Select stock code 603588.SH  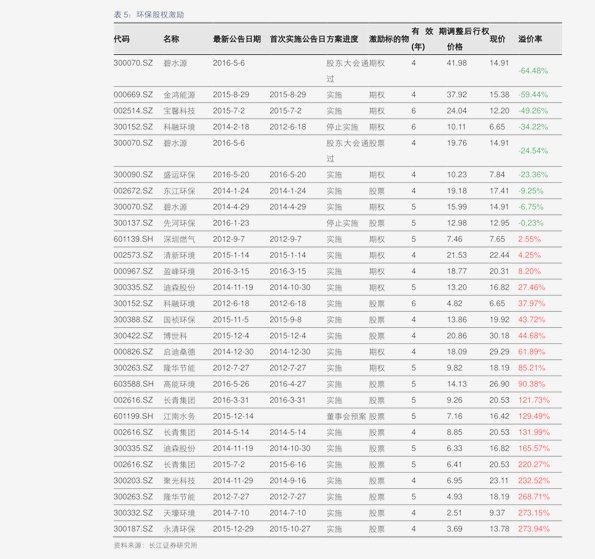(x=134, y=384)
